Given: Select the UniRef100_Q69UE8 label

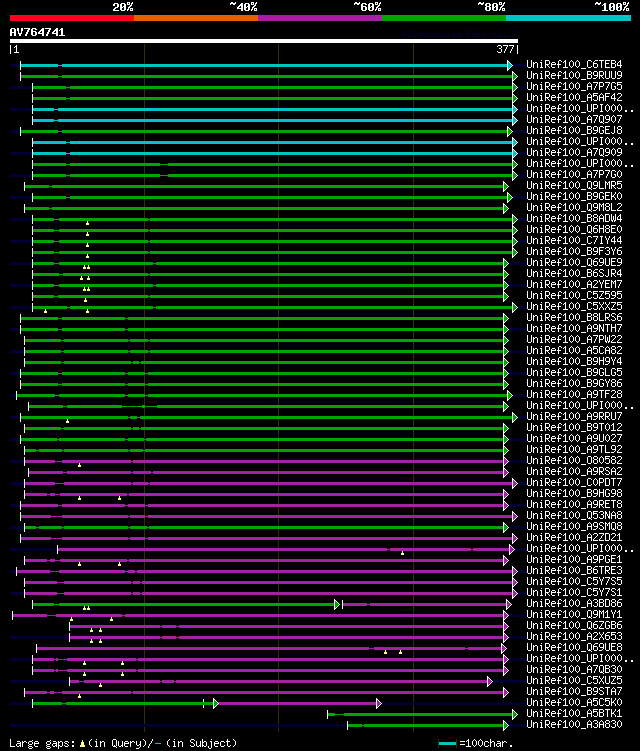Looking at the screenshot, I should (574, 648).
